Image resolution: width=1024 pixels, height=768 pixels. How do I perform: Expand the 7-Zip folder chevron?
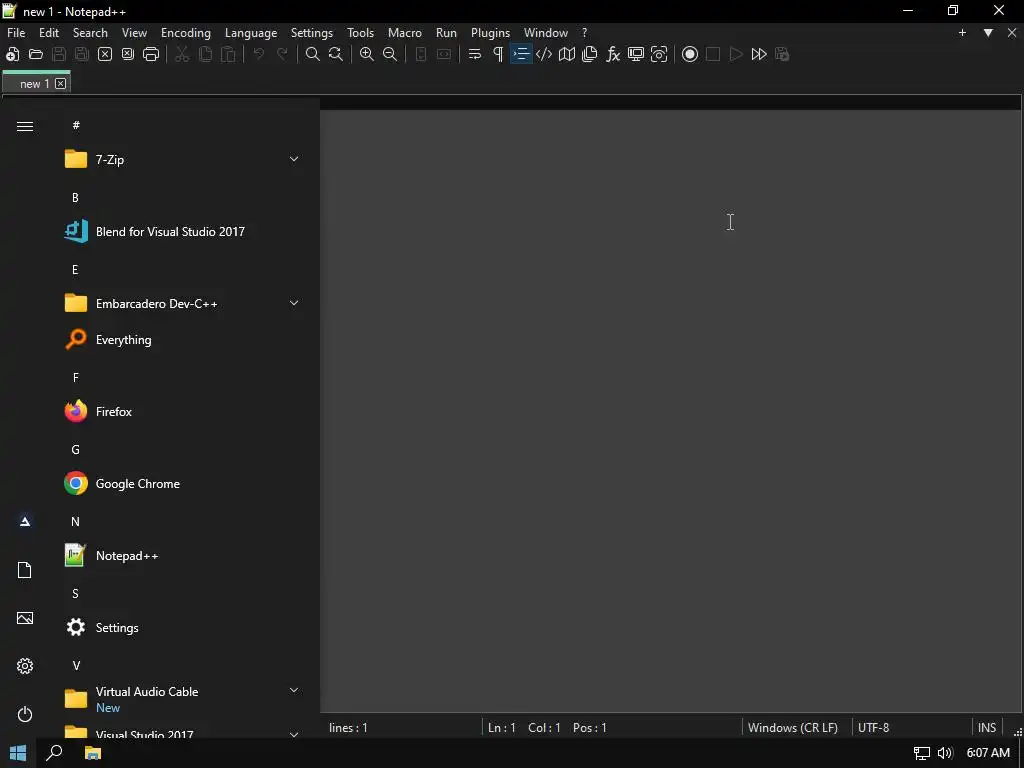tap(294, 159)
